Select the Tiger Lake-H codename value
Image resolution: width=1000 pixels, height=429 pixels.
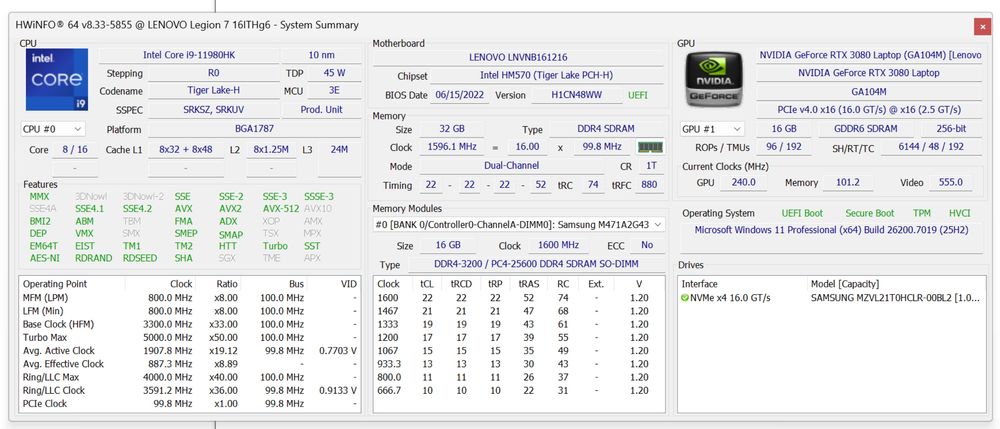click(214, 91)
